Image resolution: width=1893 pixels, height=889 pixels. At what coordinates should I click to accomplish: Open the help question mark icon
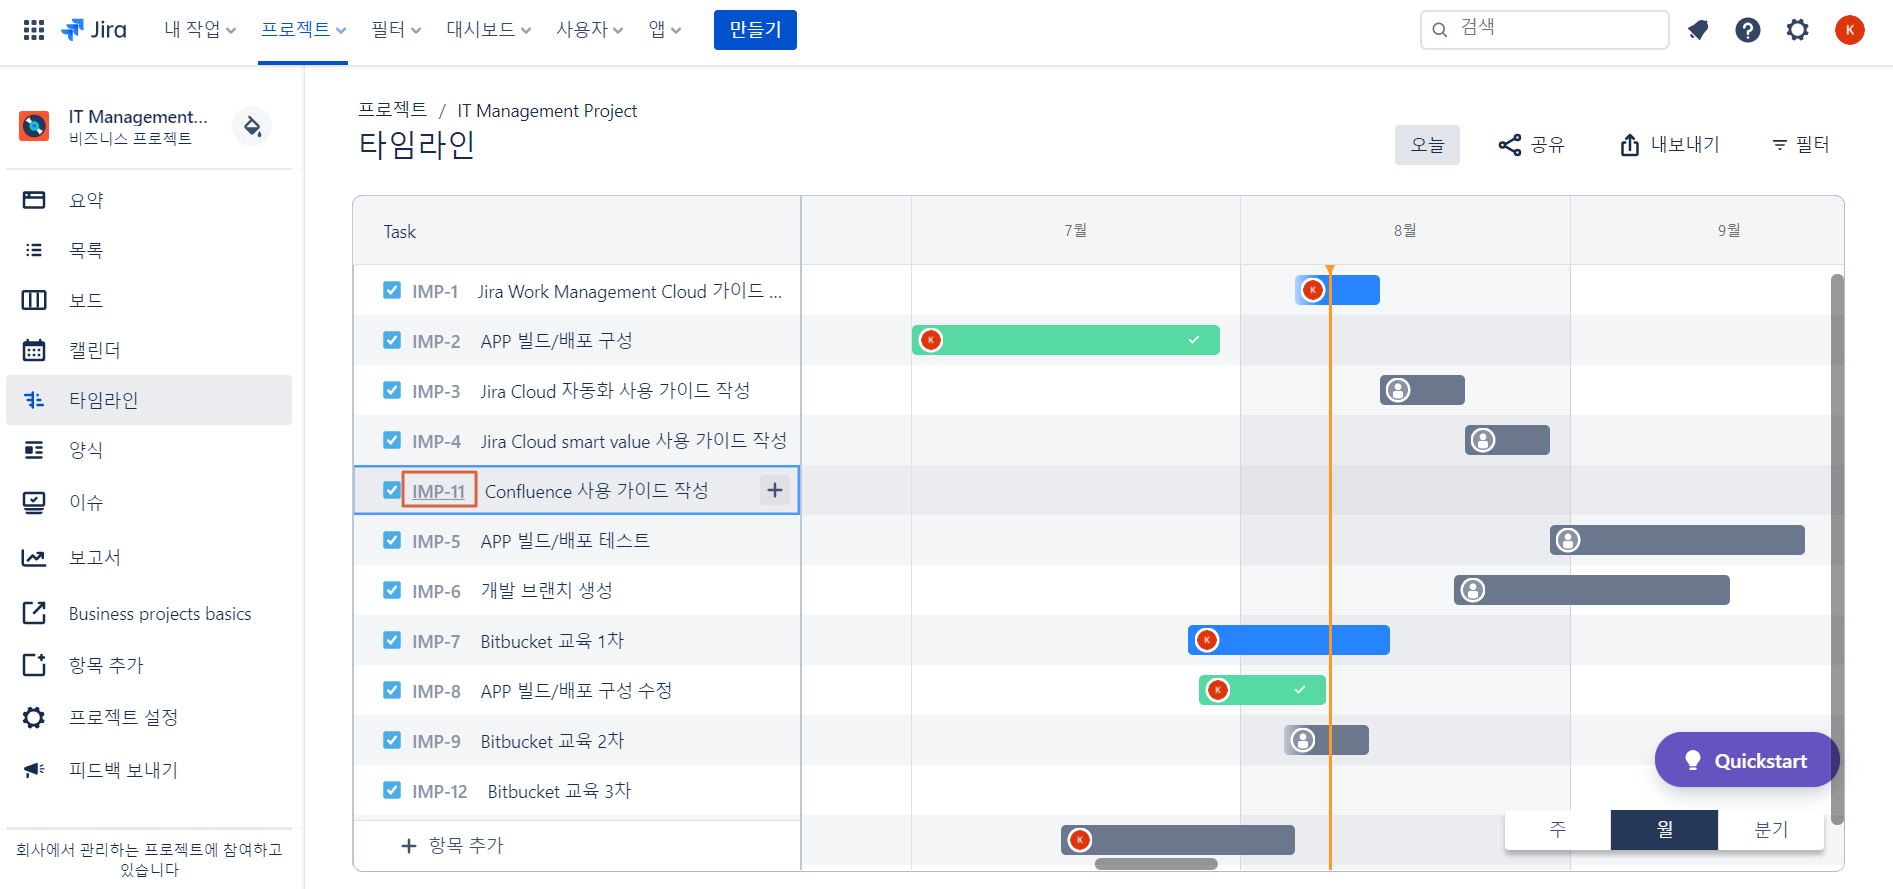[1748, 30]
